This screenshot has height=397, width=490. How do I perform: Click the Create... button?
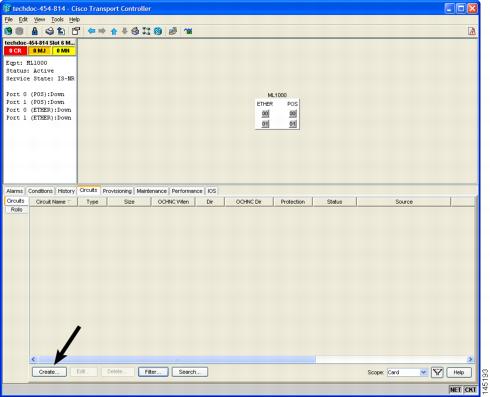[49, 372]
